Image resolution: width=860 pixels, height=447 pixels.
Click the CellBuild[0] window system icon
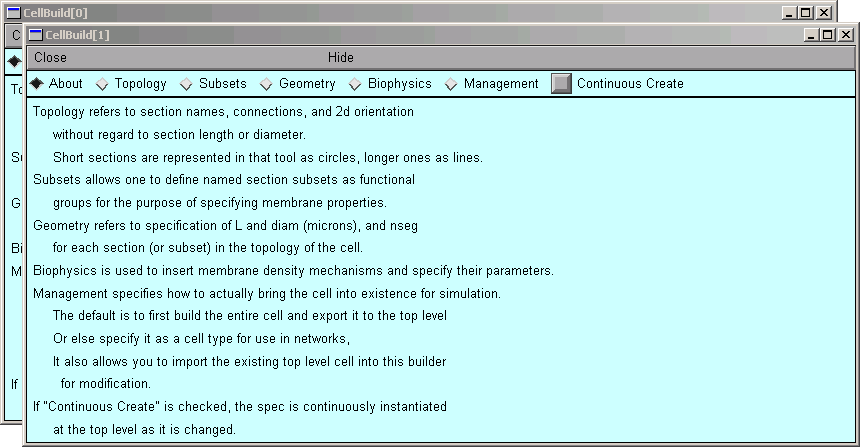pyautogui.click(x=14, y=13)
